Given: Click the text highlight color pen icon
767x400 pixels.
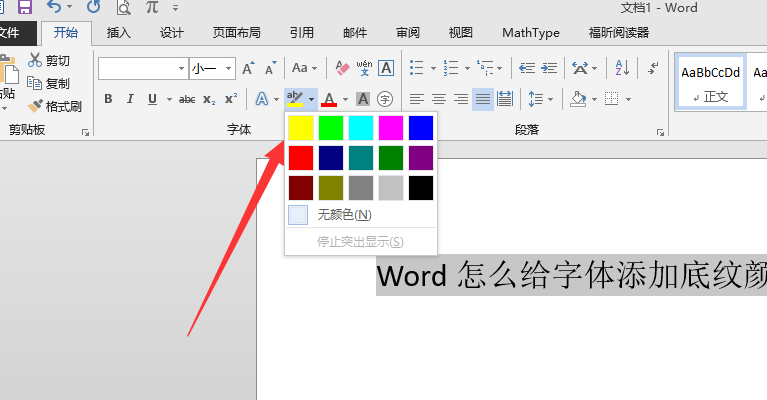Looking at the screenshot, I should click(x=295, y=99).
